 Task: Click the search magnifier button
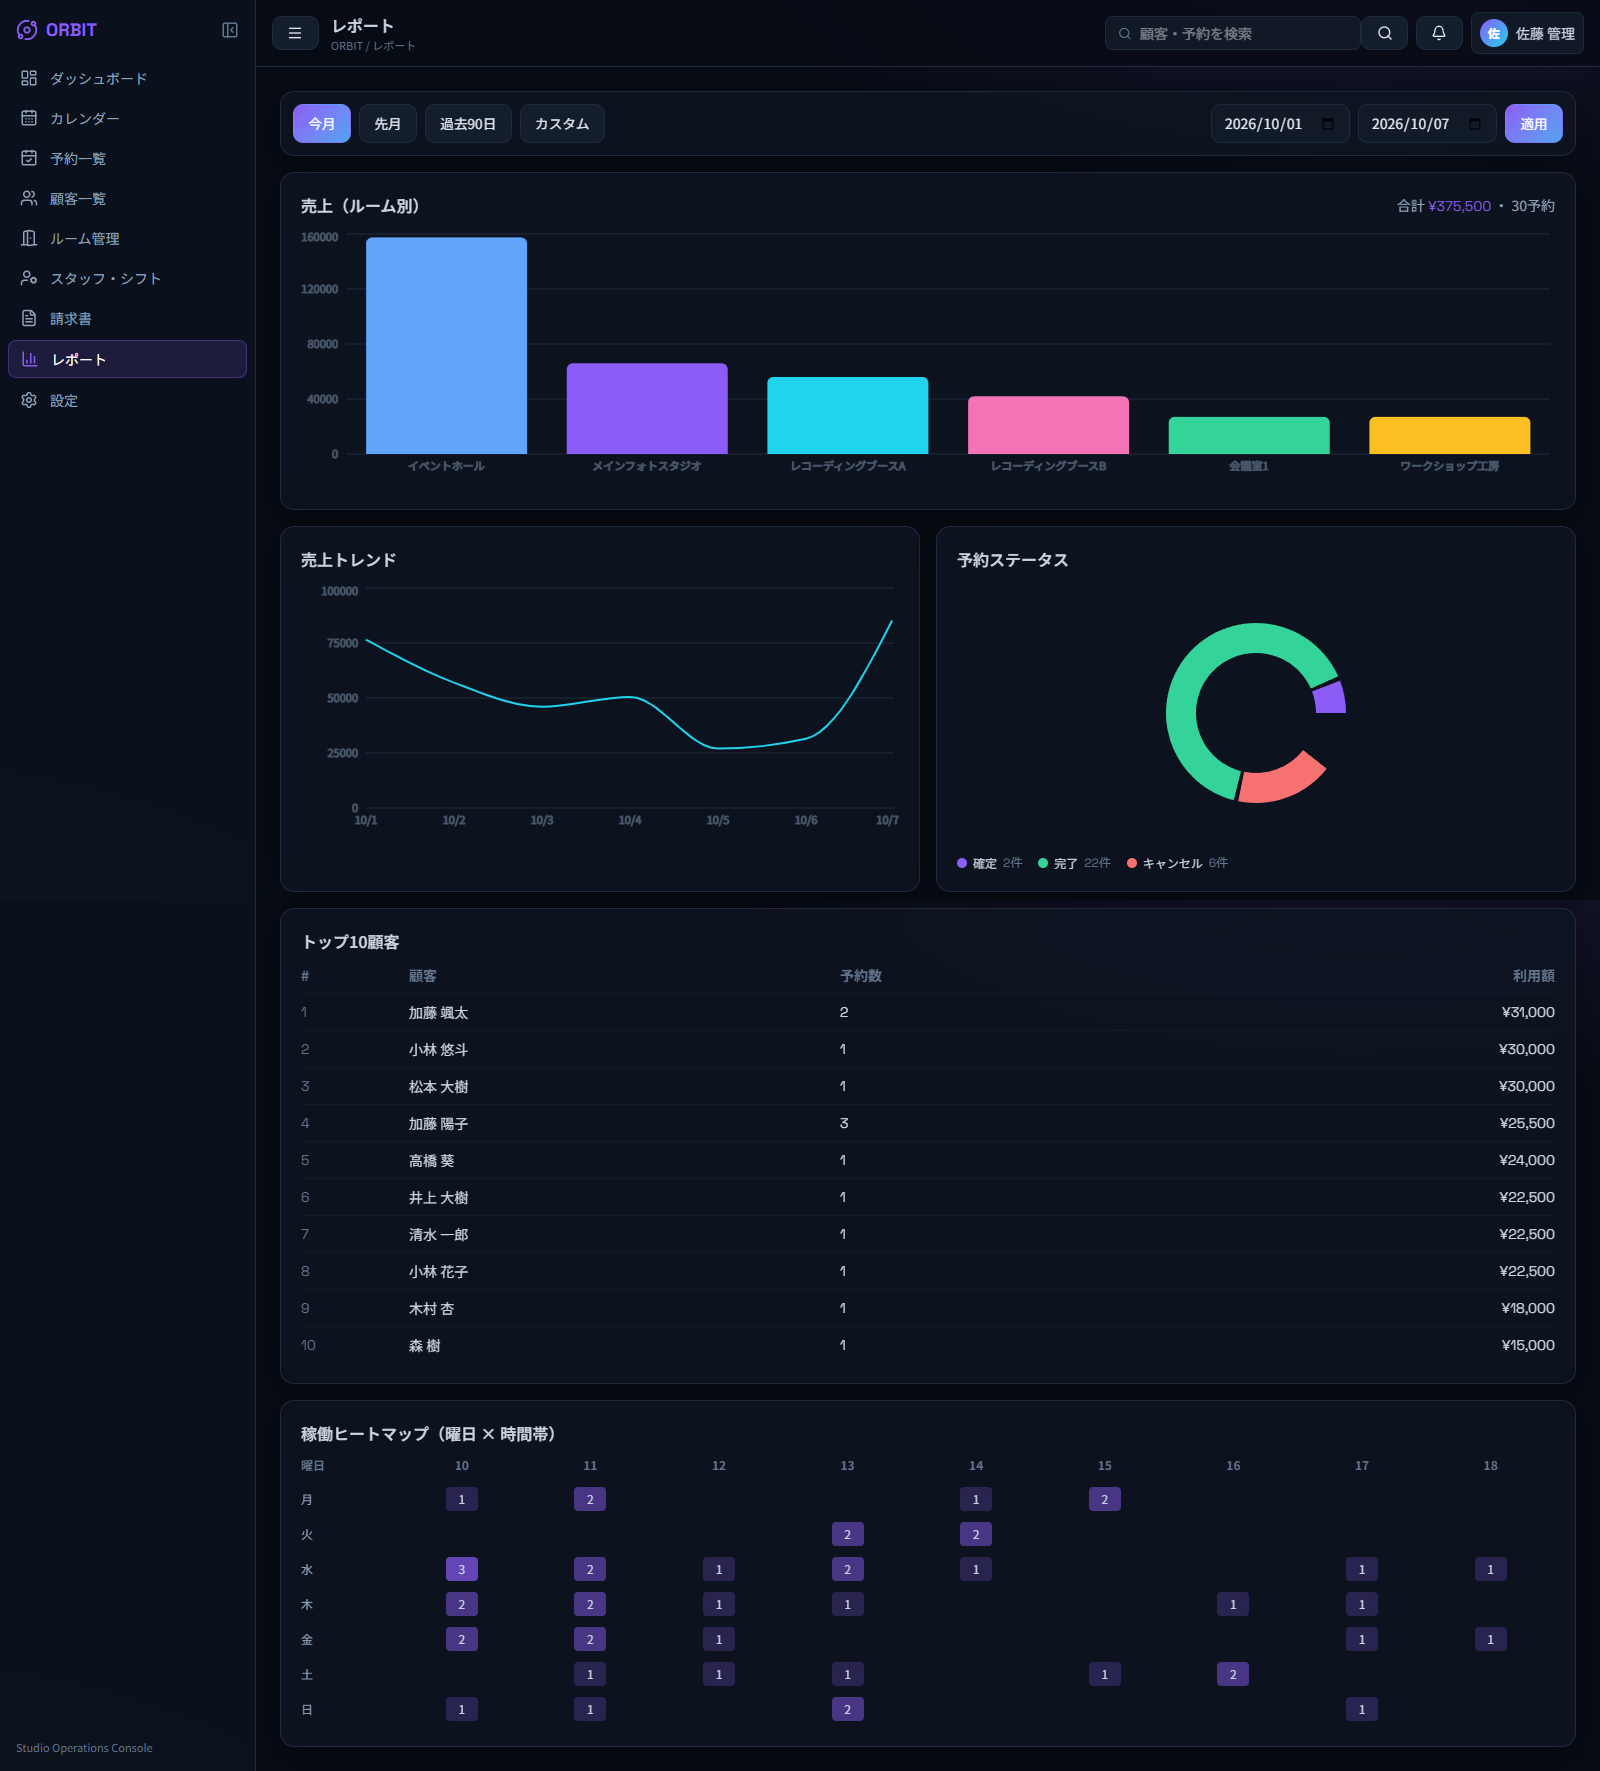click(1385, 33)
